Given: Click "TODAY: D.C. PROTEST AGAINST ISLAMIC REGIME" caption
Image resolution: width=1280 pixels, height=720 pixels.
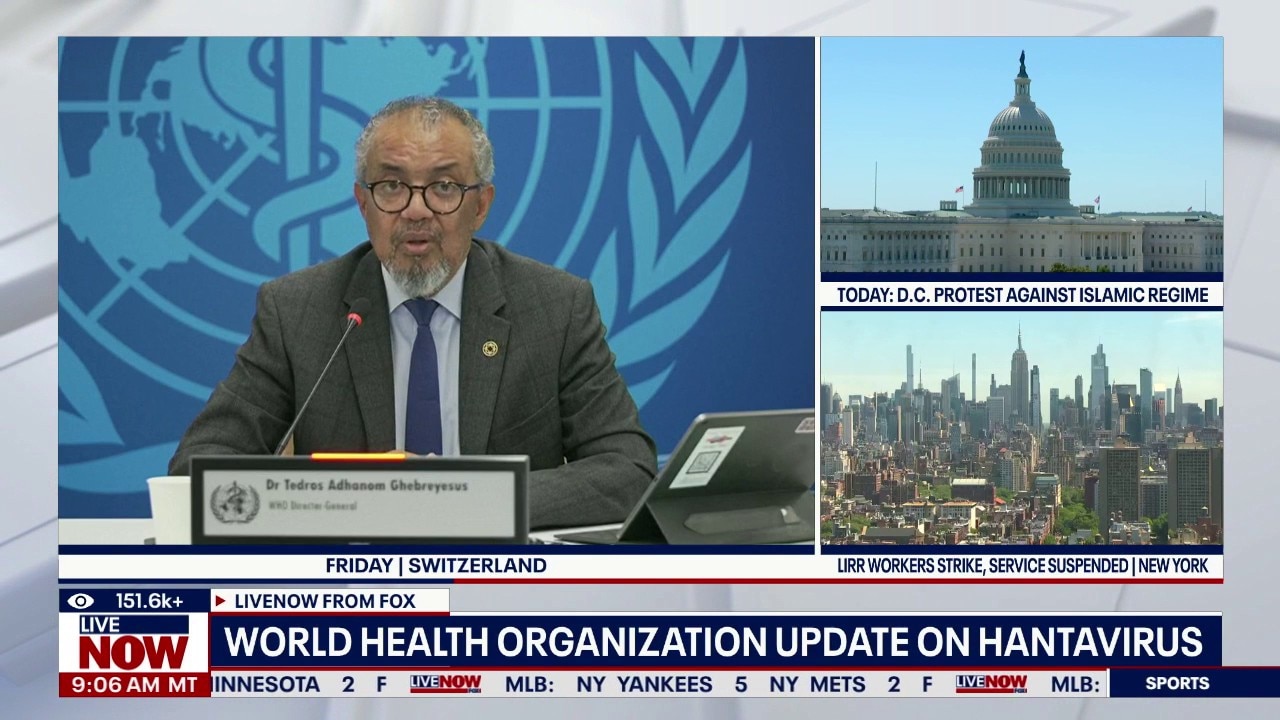Looking at the screenshot, I should point(1022,295).
